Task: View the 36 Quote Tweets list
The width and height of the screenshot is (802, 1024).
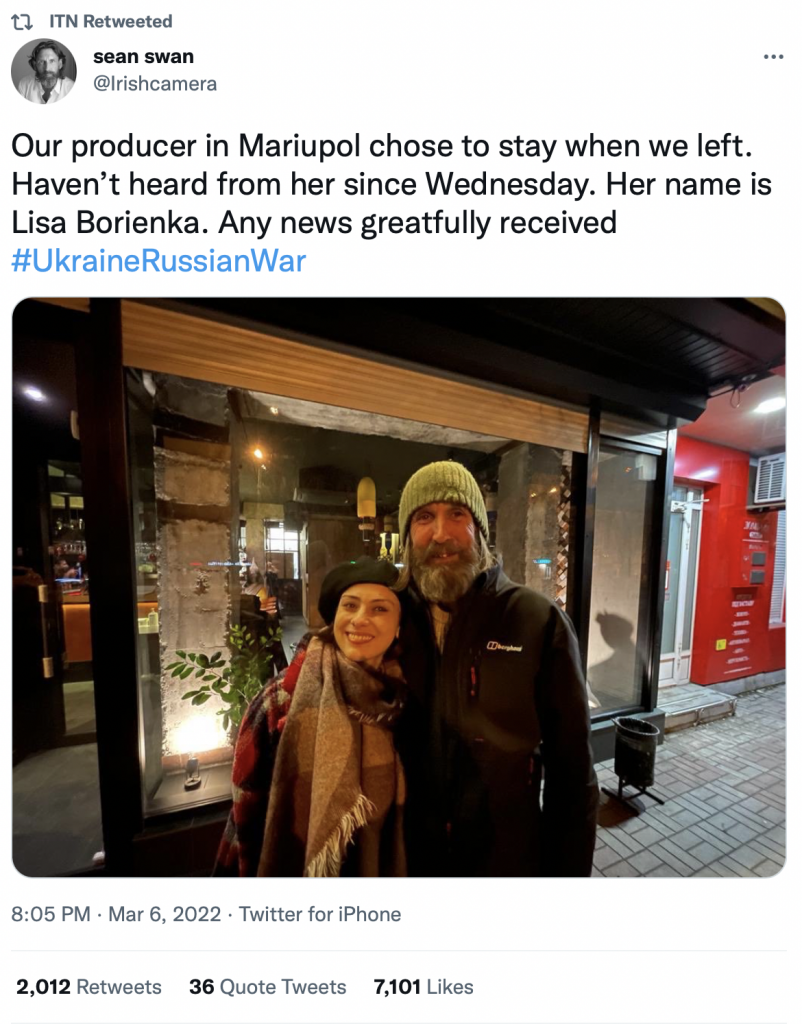Action: (x=268, y=986)
